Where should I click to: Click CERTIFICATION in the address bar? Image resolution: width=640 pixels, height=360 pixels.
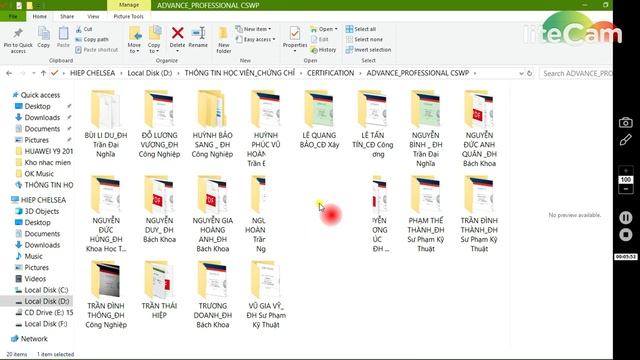pyautogui.click(x=331, y=73)
